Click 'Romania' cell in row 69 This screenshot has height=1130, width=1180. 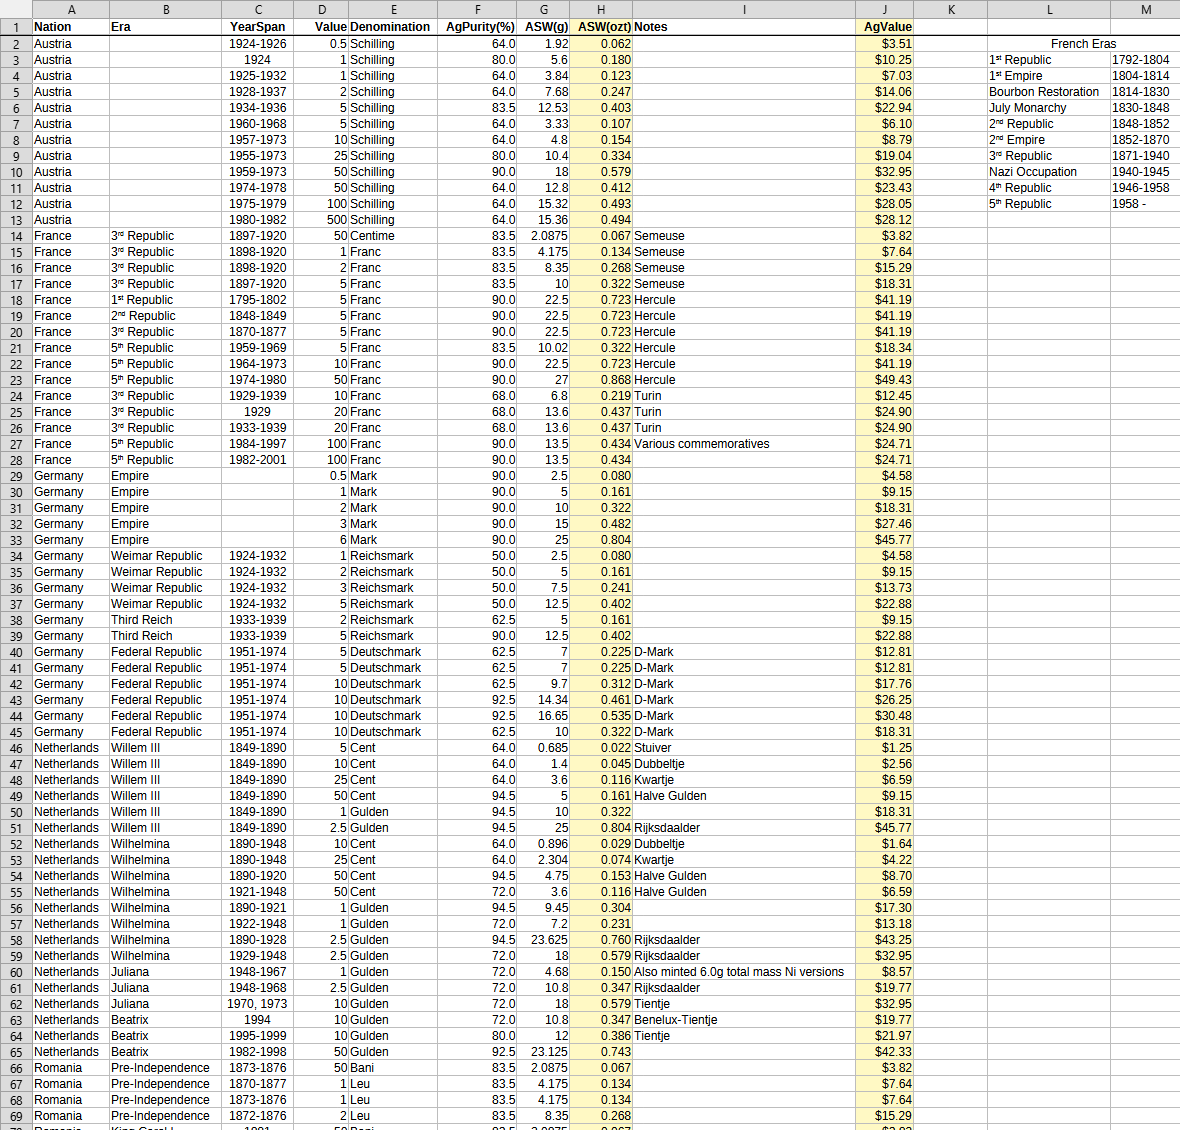pyautogui.click(x=71, y=1116)
